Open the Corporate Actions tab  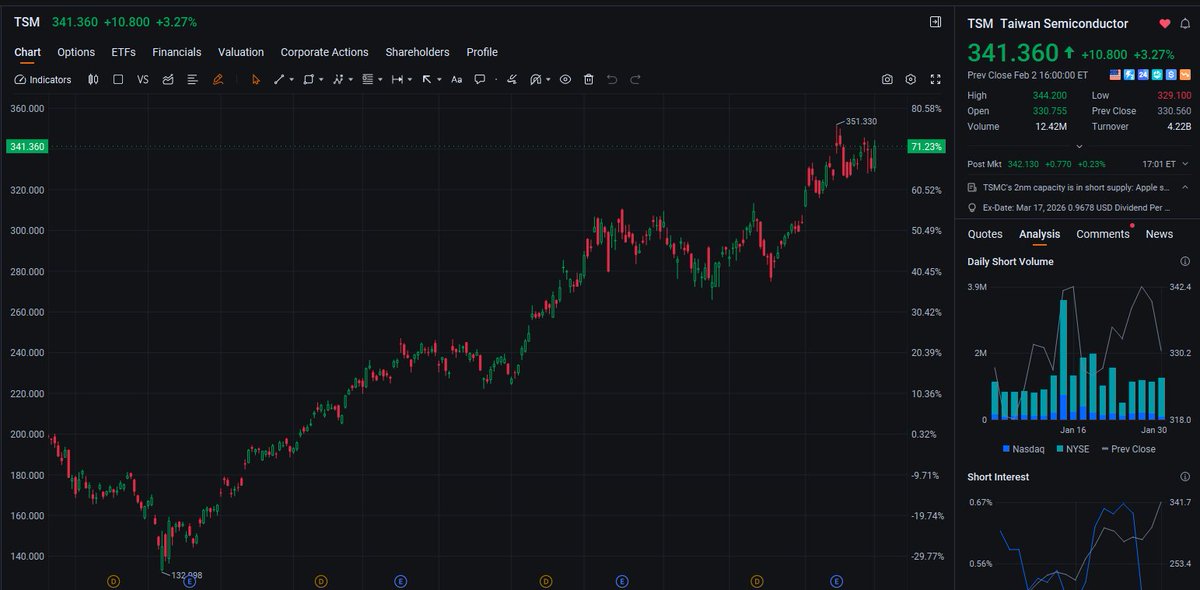tap(324, 52)
